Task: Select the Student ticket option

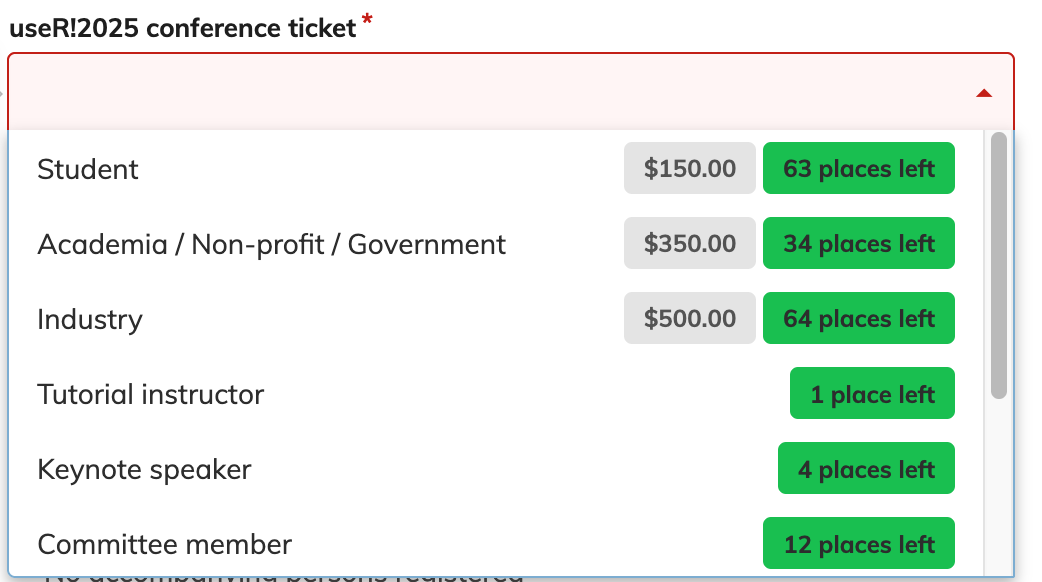Action: coord(496,169)
